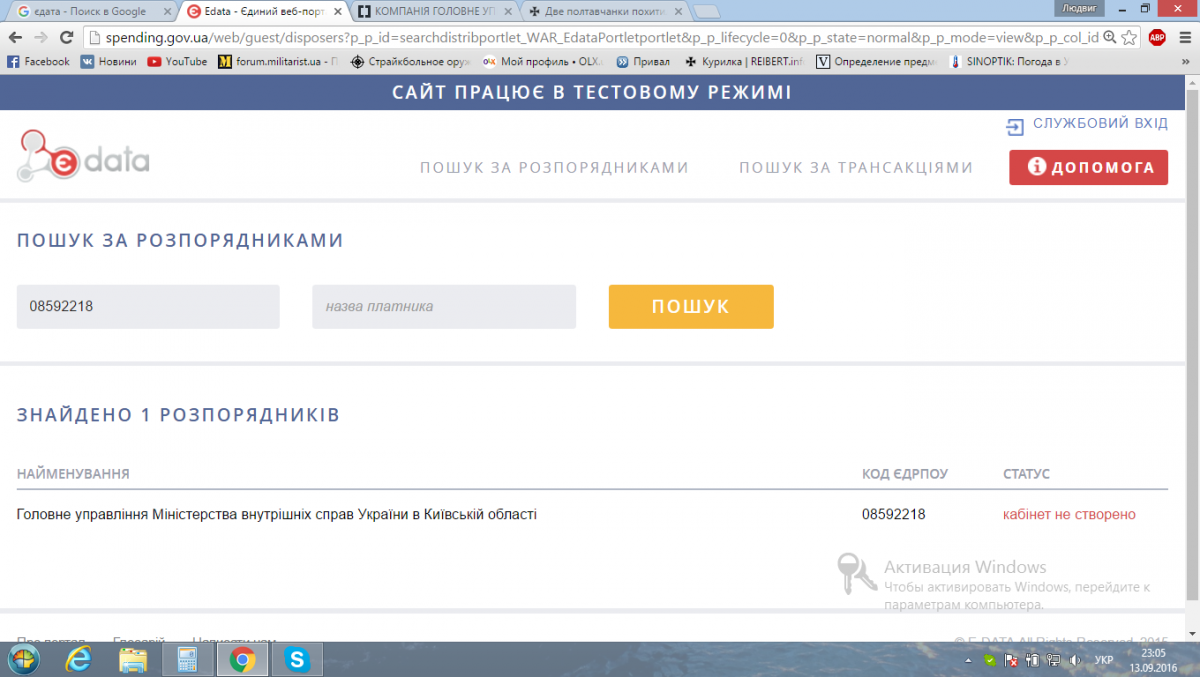The width and height of the screenshot is (1200, 677).
Task: Open the Adblock Plus extension icon
Action: [x=1157, y=37]
